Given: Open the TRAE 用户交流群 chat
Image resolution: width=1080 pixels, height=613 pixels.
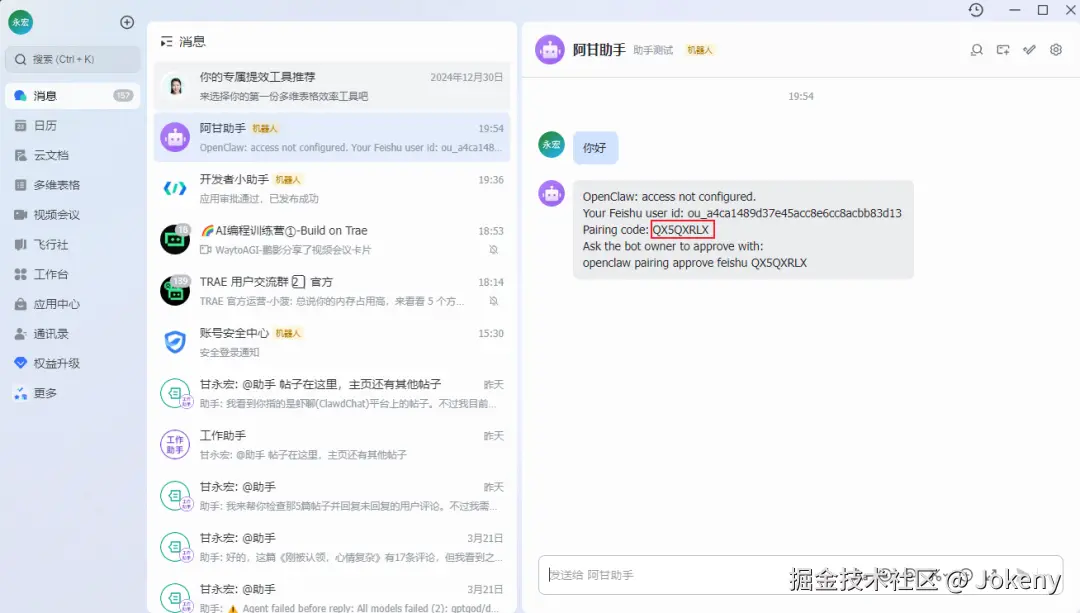Looking at the screenshot, I should [x=331, y=291].
